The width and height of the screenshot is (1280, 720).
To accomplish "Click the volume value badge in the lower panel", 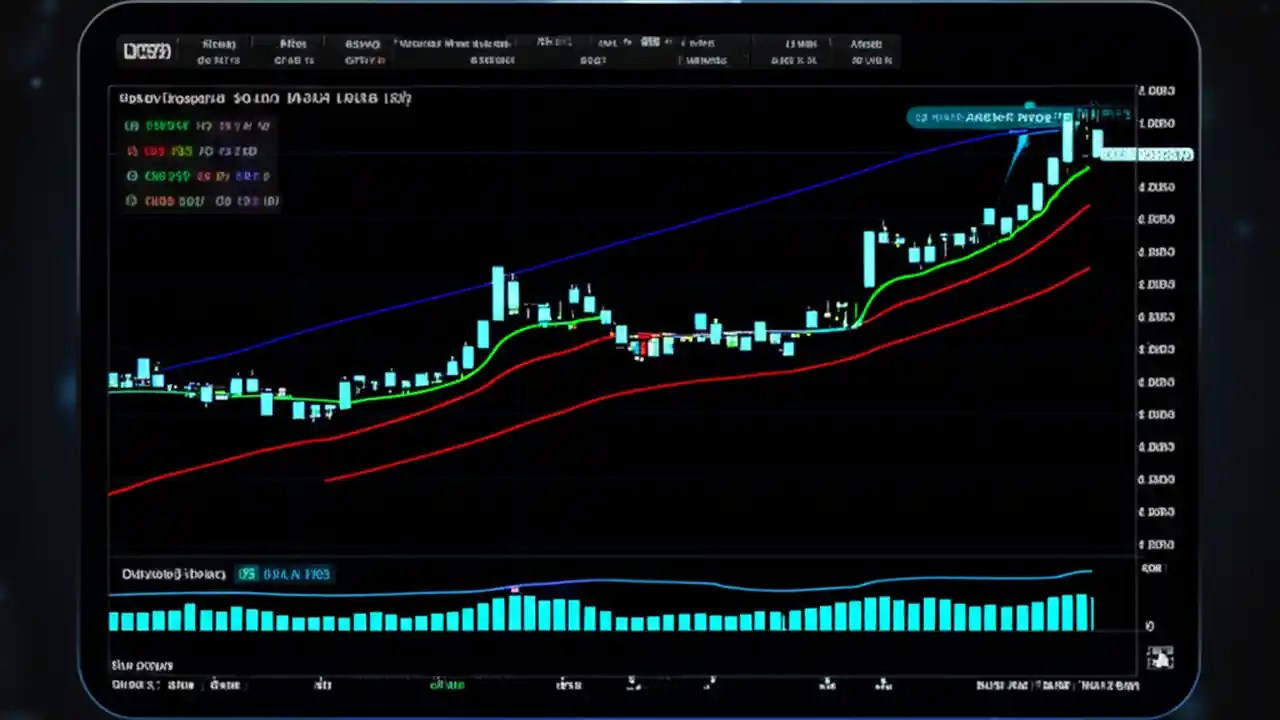I will coord(284,573).
